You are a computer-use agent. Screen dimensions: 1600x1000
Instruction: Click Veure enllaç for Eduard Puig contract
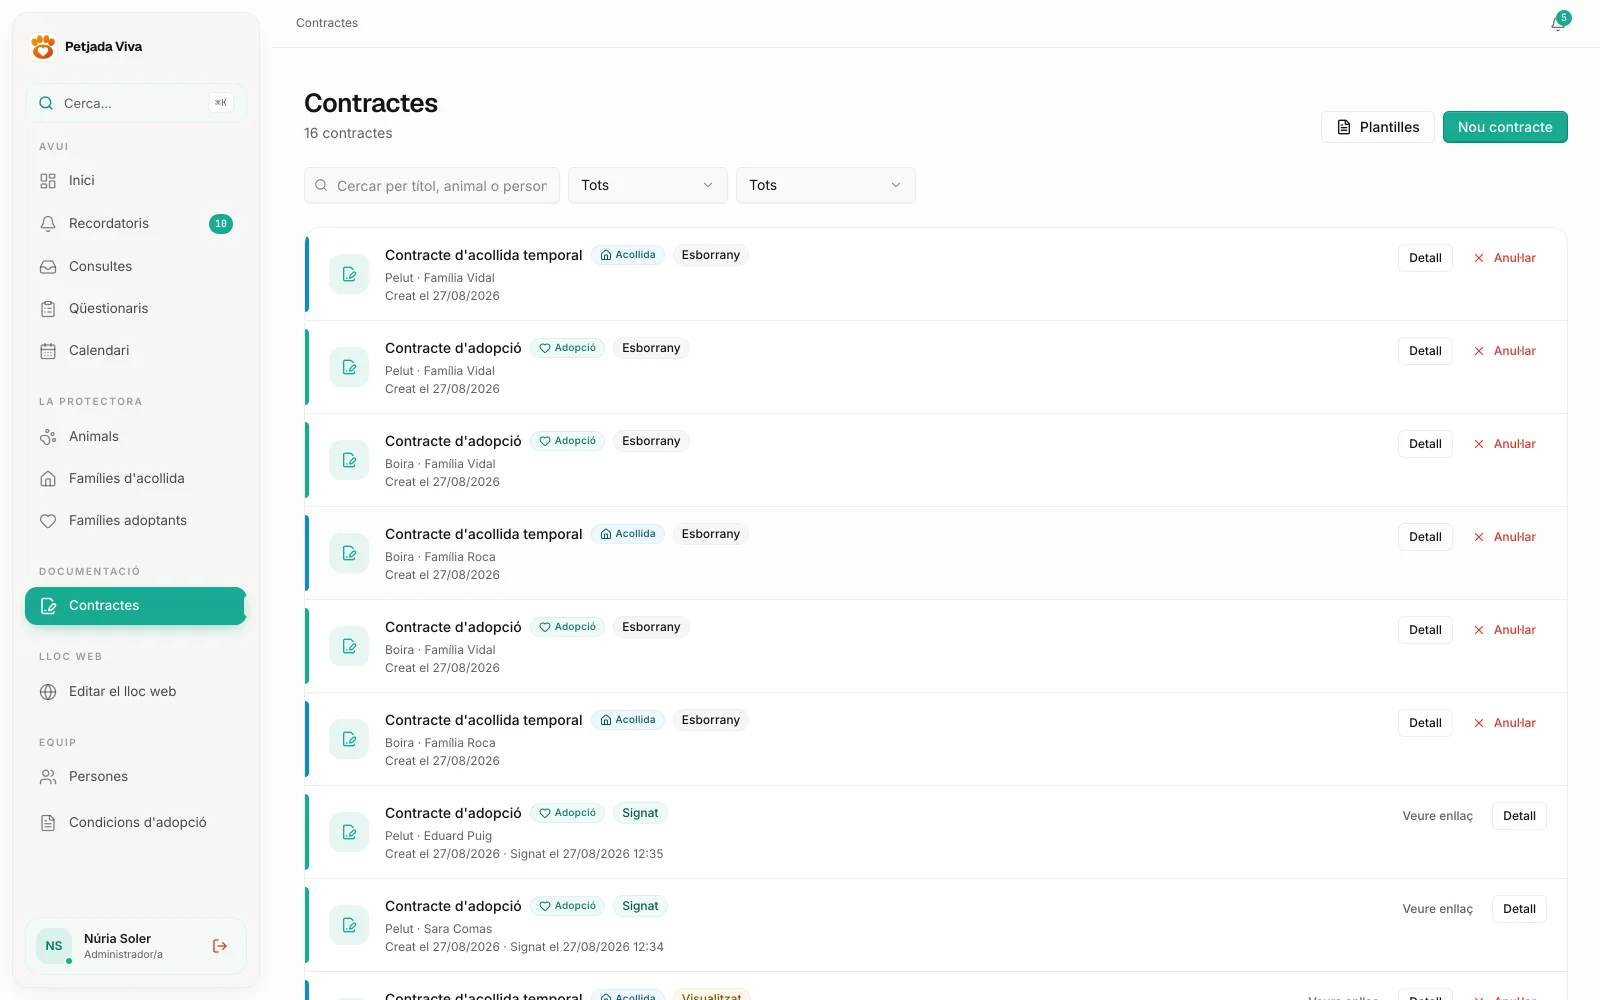point(1437,816)
